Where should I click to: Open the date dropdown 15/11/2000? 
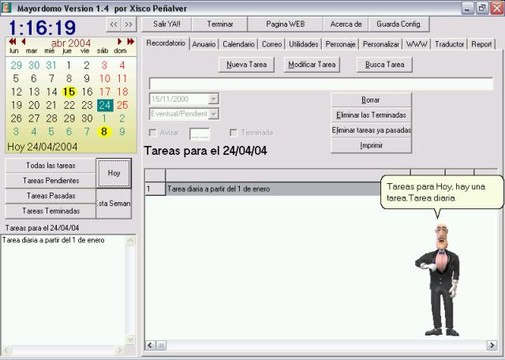[213, 99]
